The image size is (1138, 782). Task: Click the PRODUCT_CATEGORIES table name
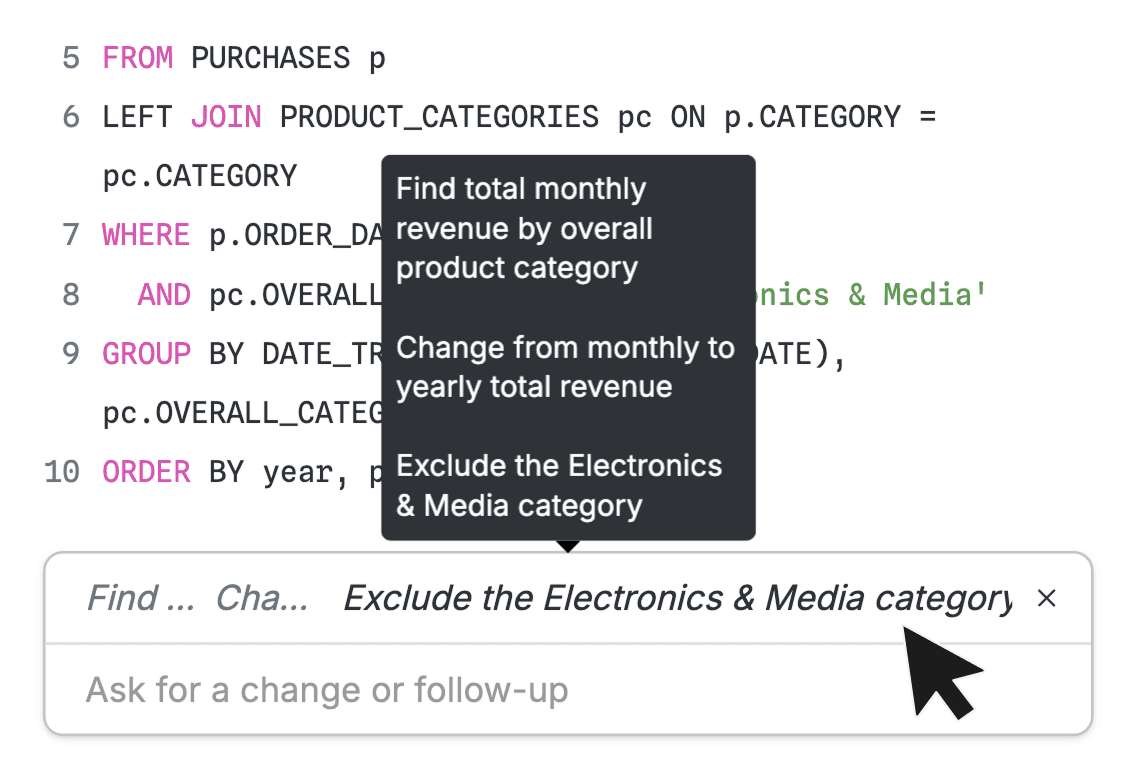pos(439,117)
